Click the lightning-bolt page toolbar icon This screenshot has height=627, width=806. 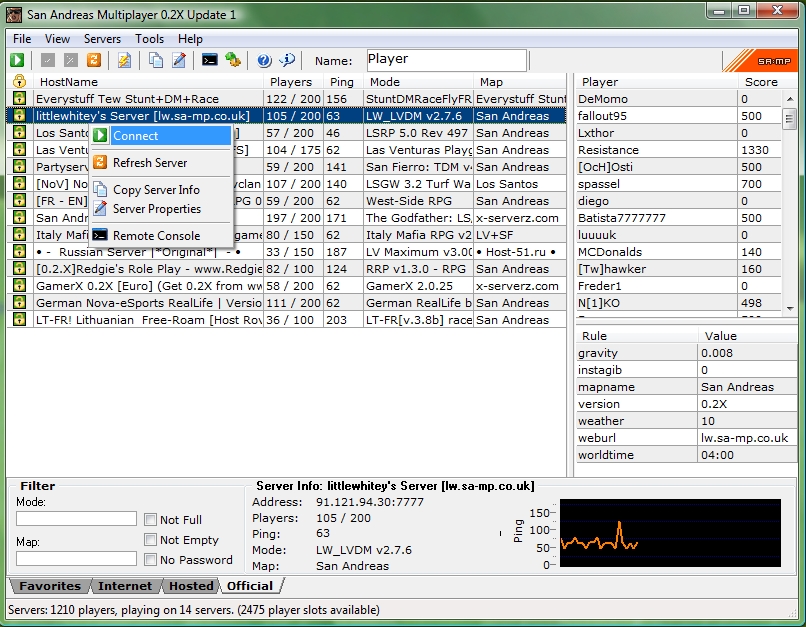click(124, 61)
